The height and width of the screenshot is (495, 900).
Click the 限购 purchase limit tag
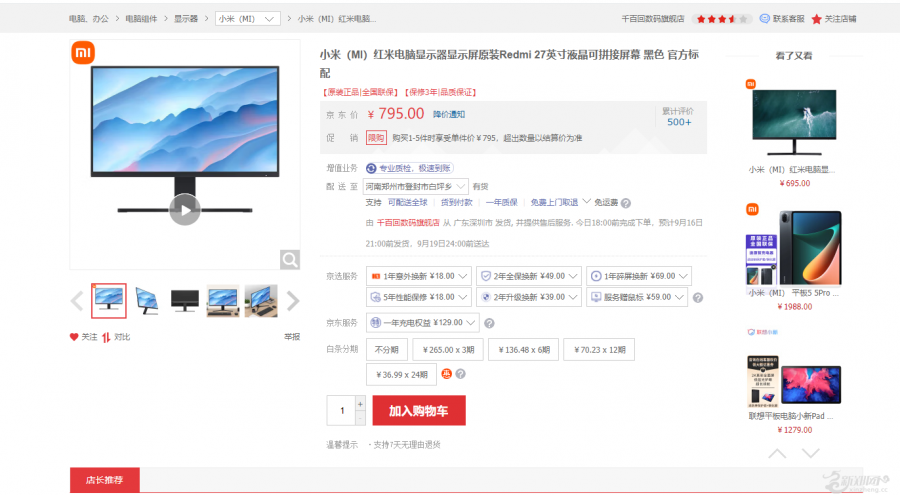[376, 138]
